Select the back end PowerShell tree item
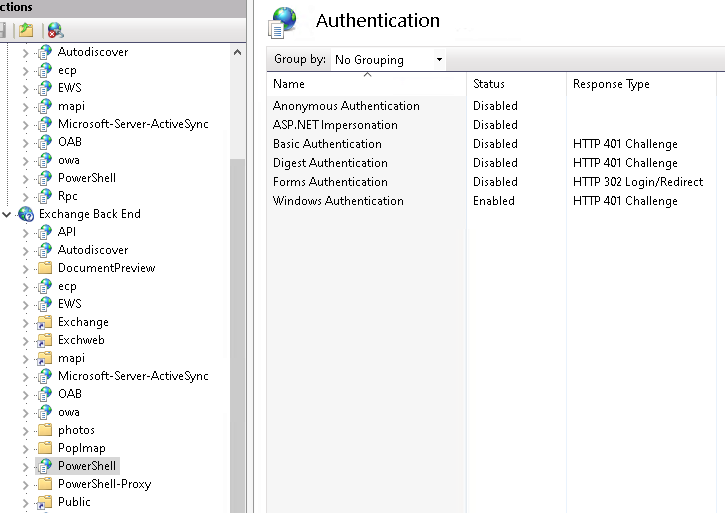This screenshot has width=725, height=513. (x=87, y=466)
